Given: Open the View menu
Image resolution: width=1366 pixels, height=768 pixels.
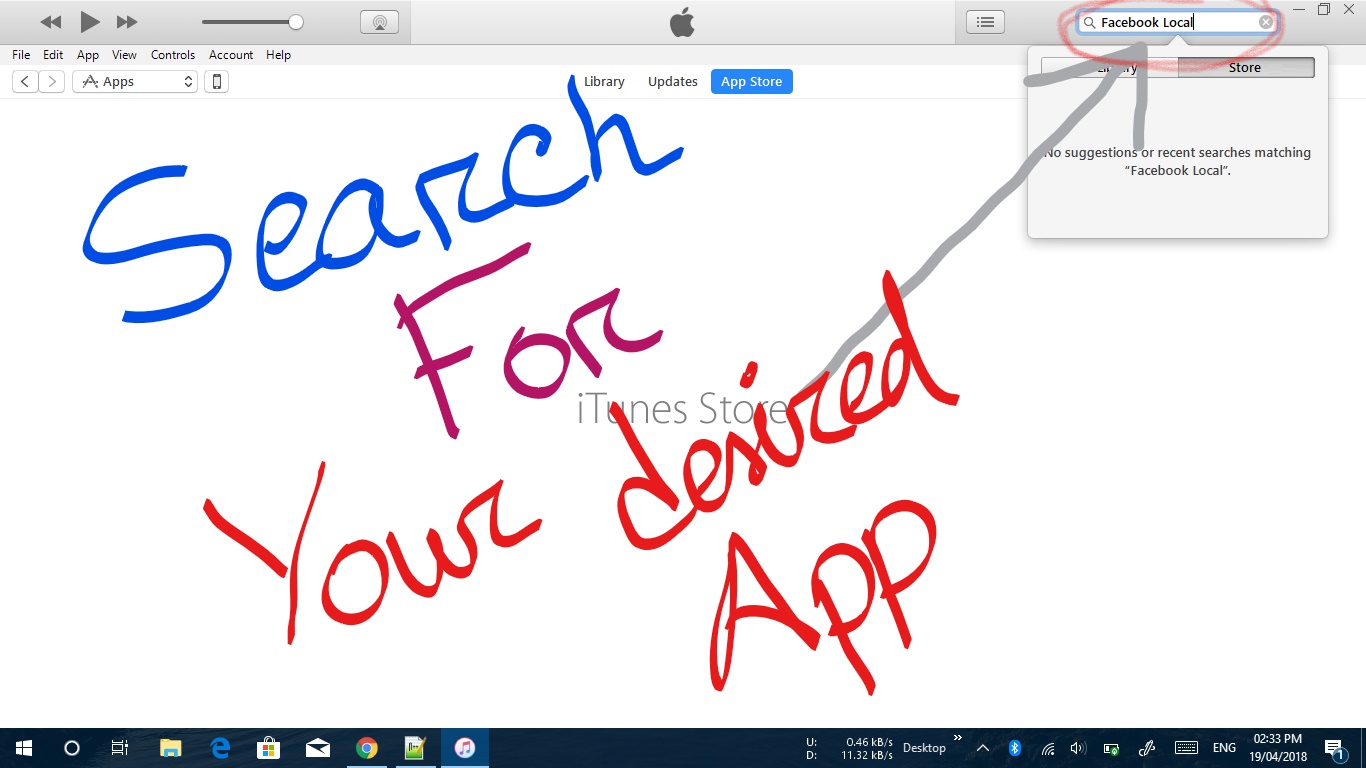Looking at the screenshot, I should [124, 55].
